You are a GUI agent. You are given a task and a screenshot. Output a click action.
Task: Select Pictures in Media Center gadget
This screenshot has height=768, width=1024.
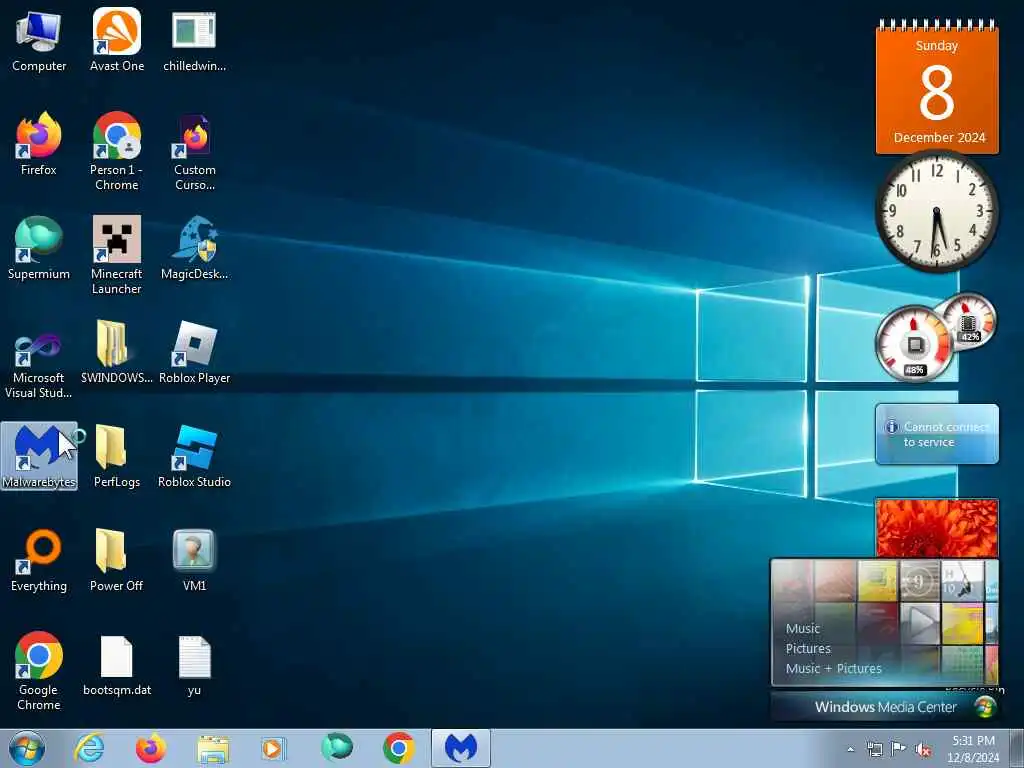coord(808,648)
